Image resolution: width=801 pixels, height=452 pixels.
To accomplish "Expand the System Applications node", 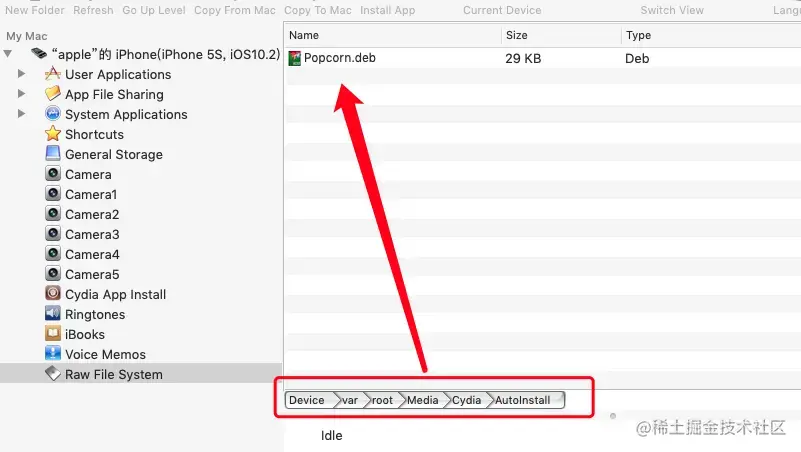I will coord(21,113).
